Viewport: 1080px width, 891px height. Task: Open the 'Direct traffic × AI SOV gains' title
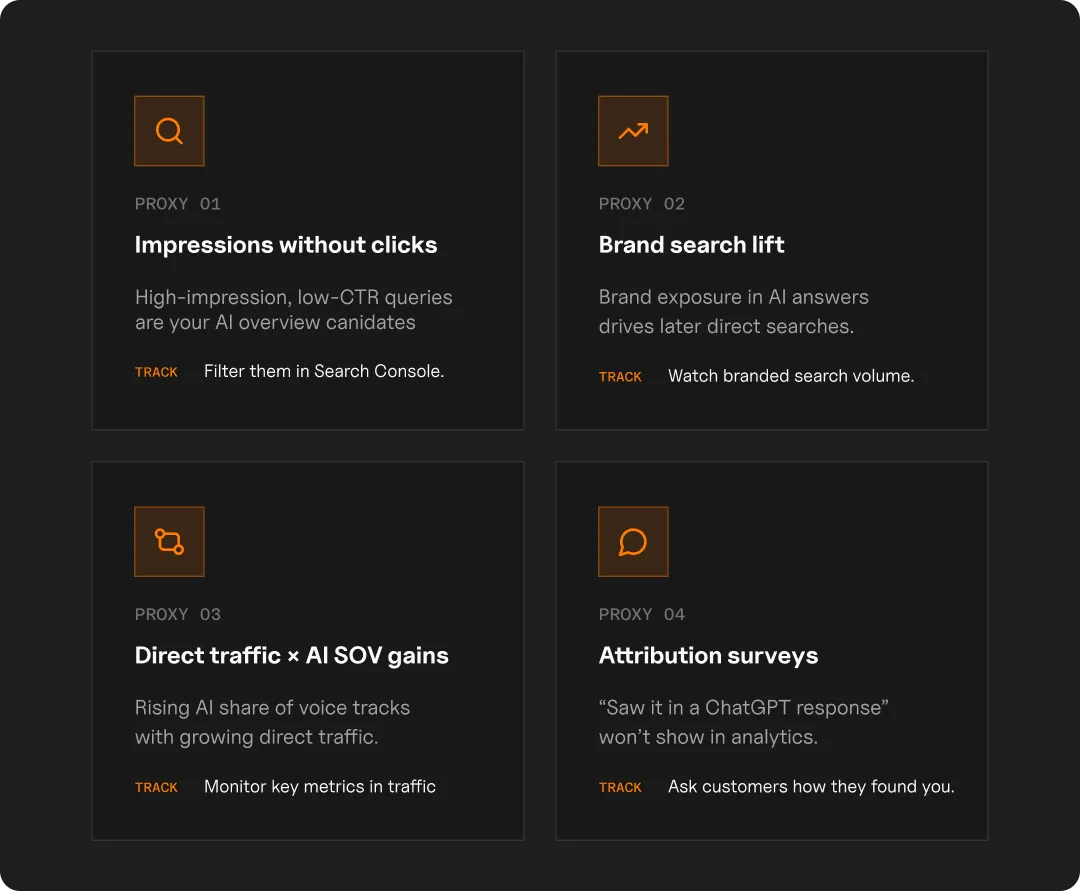[291, 656]
